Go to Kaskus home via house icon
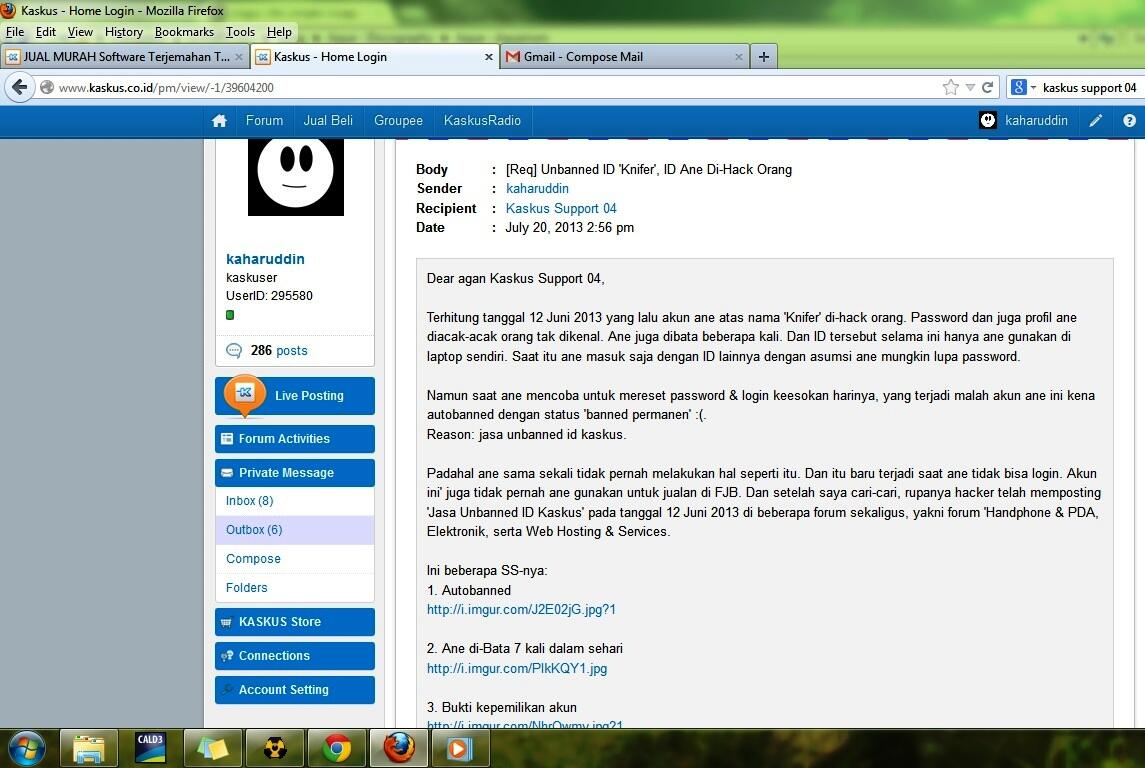1145x768 pixels. [219, 121]
